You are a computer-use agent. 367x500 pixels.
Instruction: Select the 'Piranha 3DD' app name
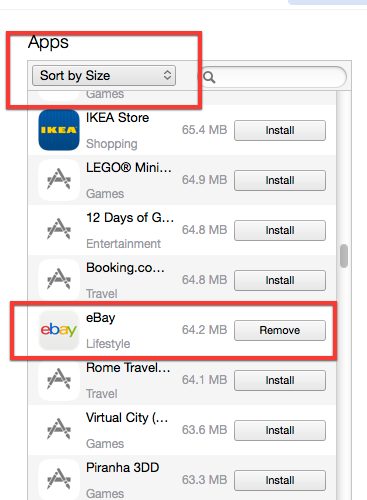point(122,468)
